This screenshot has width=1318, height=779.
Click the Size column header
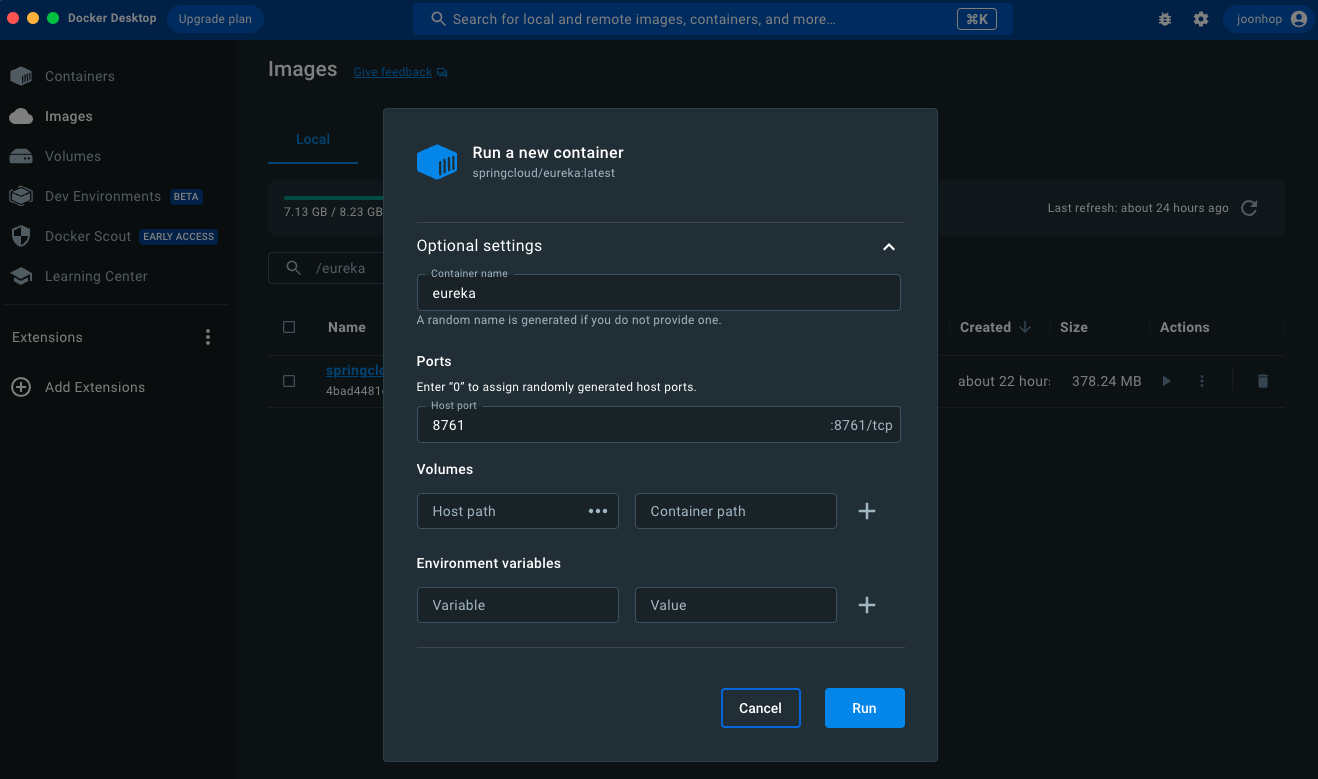1074,327
